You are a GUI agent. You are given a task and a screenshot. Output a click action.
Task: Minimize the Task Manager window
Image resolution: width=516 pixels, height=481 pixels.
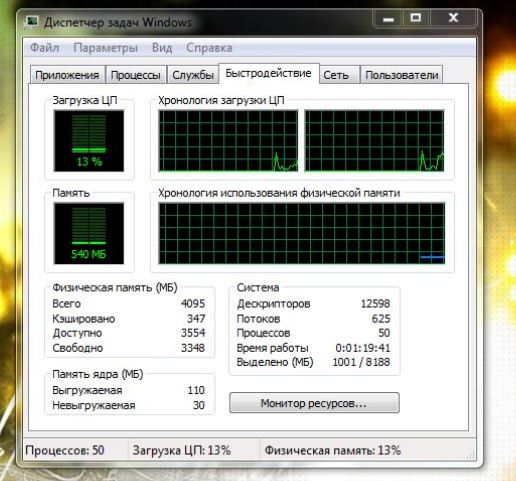(x=389, y=18)
